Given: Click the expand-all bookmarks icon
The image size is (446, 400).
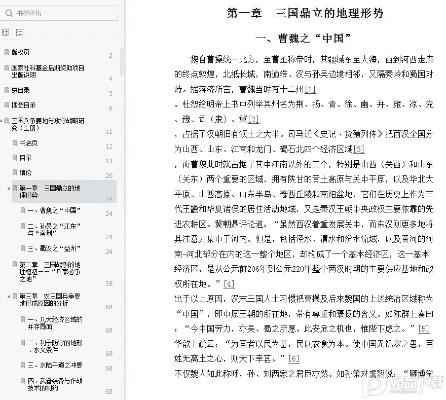Looking at the screenshot, I should tap(5, 32).
